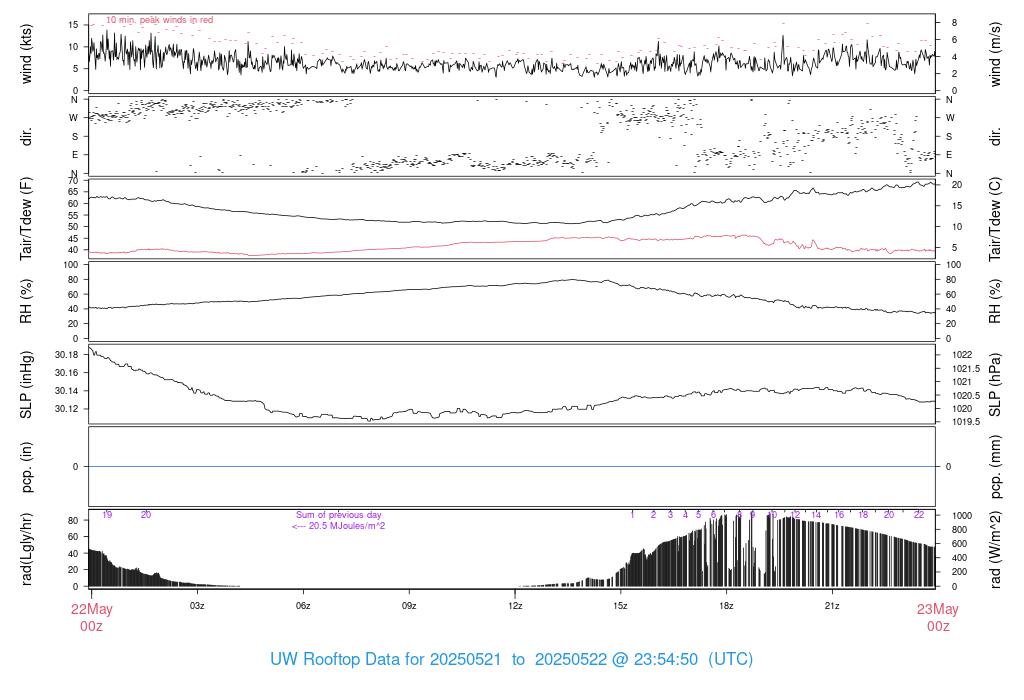This screenshot has width=1024, height=700.
Task: Select the 'pcp. (in)' axis label
Action: tap(26, 467)
